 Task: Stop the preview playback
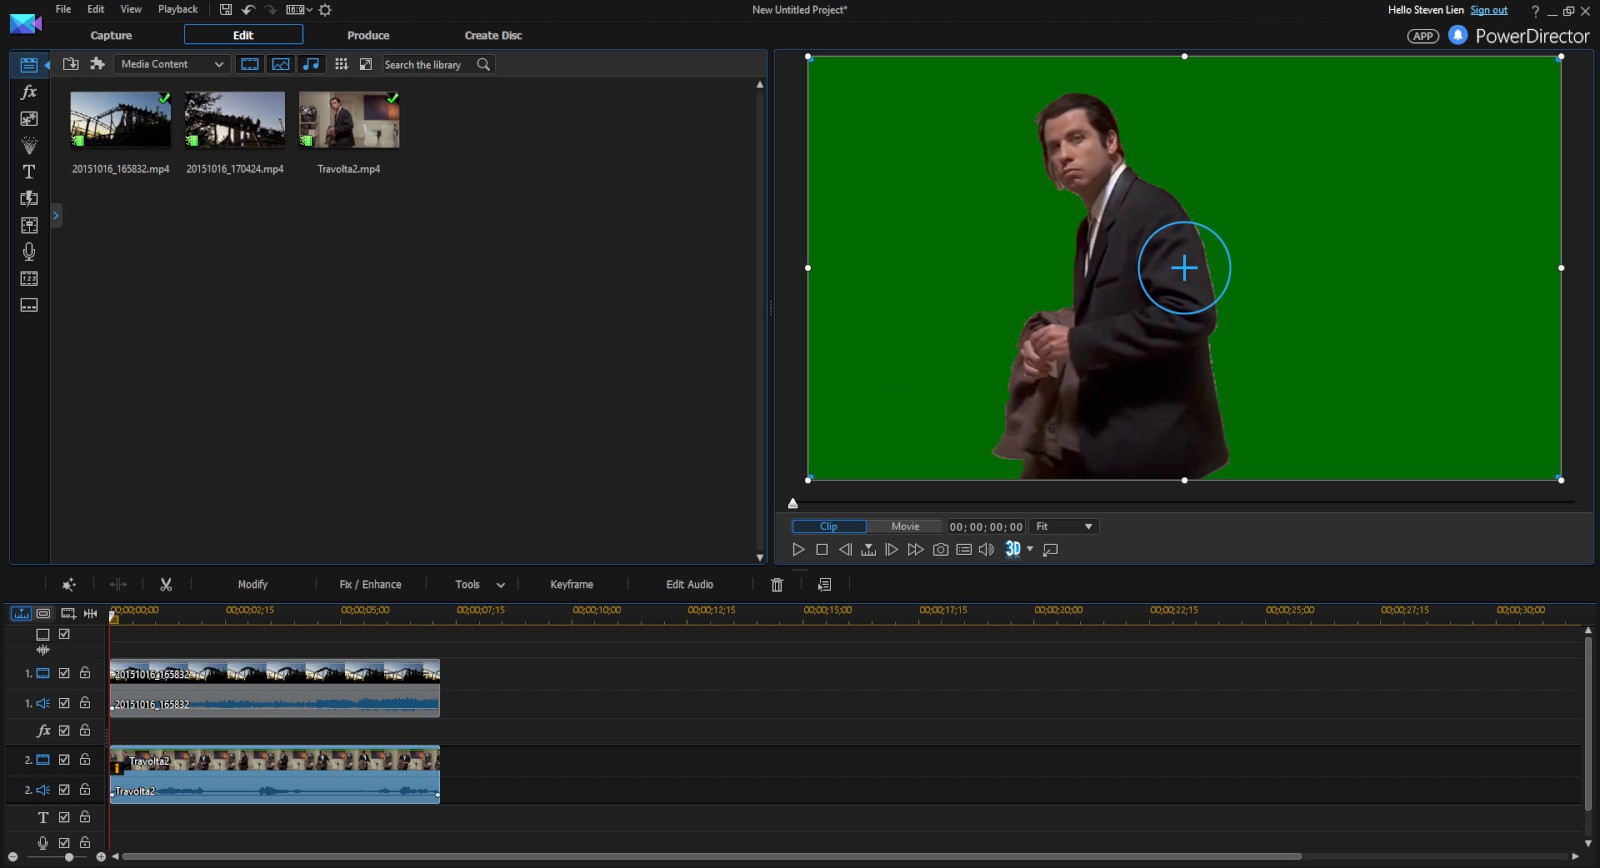pyautogui.click(x=822, y=549)
